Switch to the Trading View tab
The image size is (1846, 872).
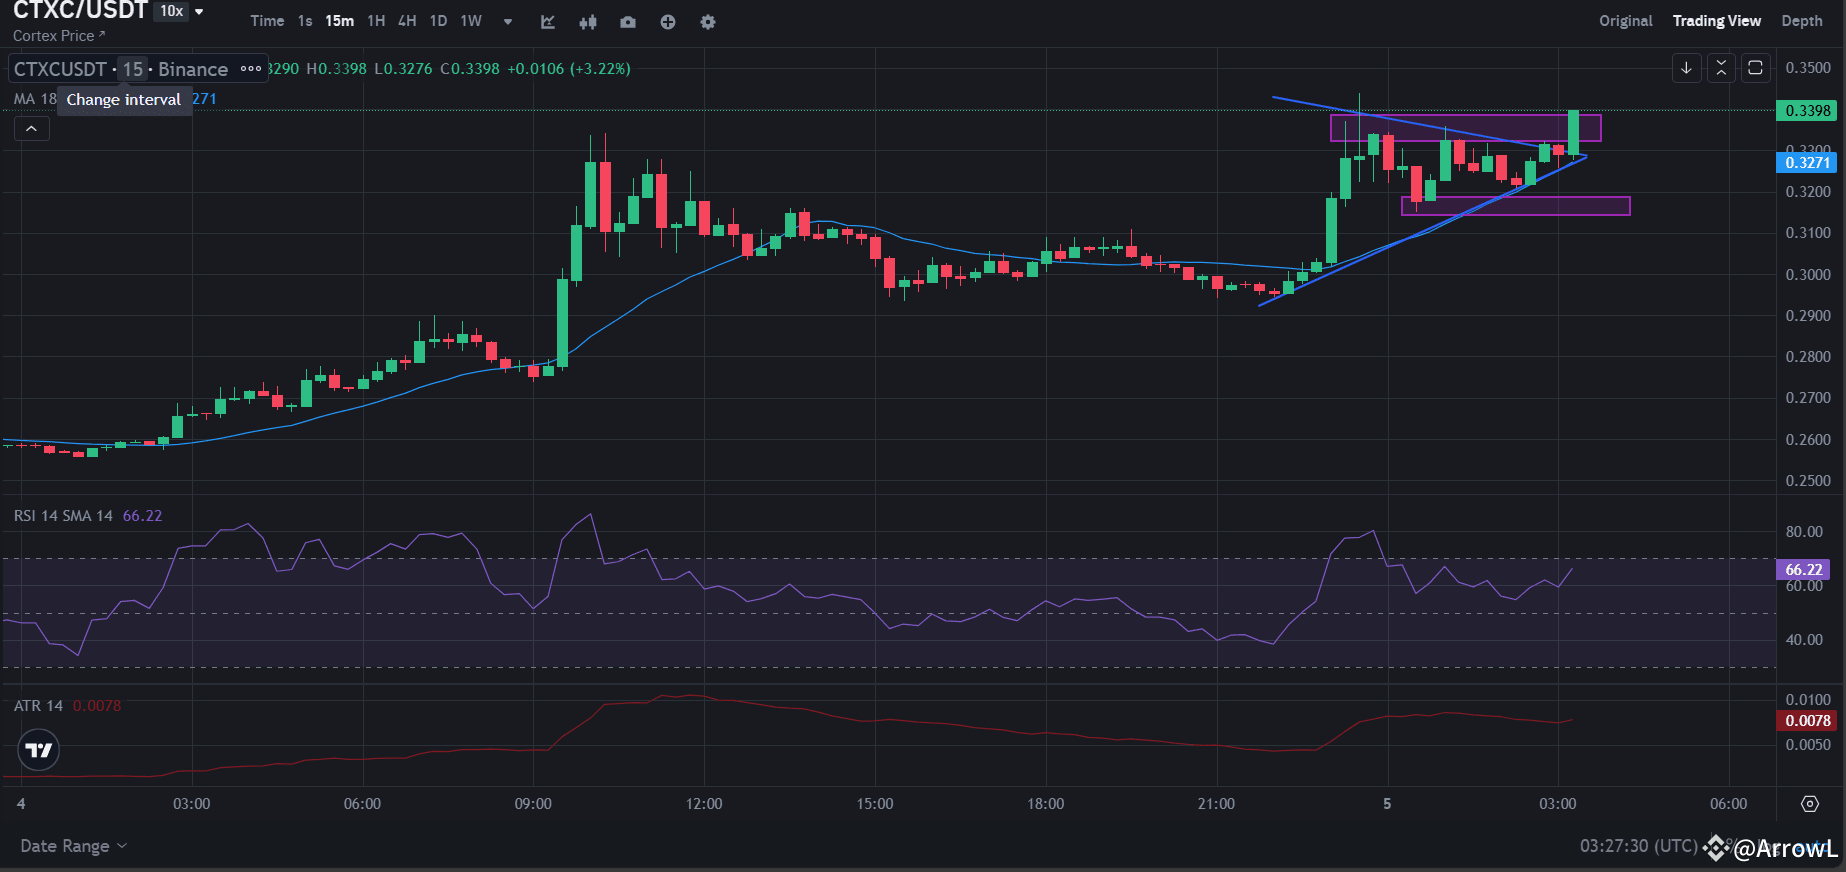1717,21
